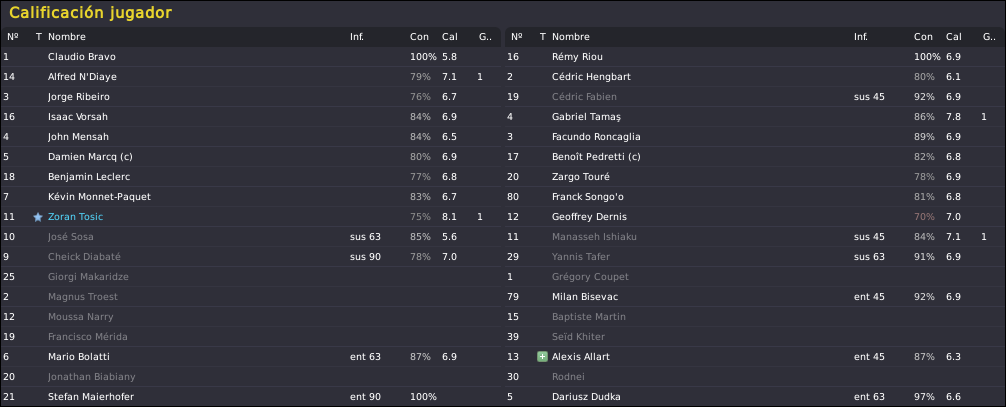Open Zoran Tosic player profile
1006x407 pixels.
point(75,217)
